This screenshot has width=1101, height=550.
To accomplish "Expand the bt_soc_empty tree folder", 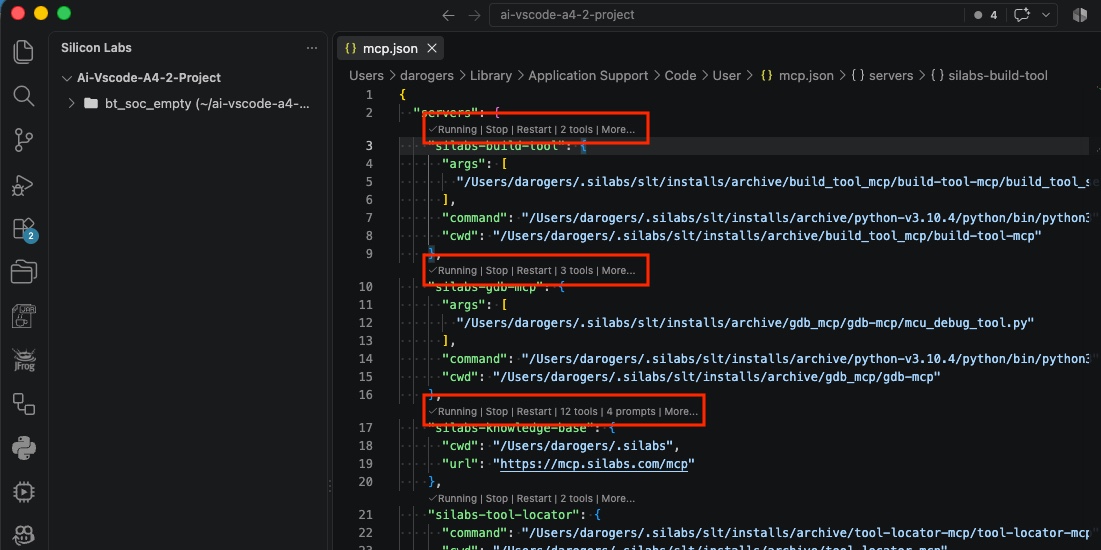I will click(71, 104).
